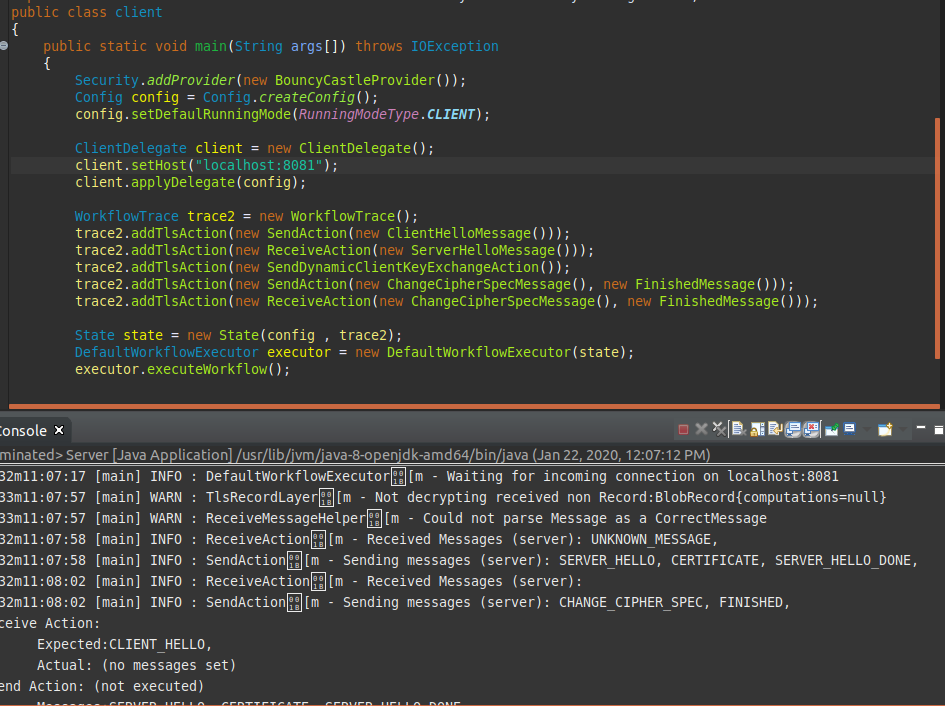945x706 pixels.
Task: Click ClientHelloMessage in SendAction line
Action: pos(459,233)
